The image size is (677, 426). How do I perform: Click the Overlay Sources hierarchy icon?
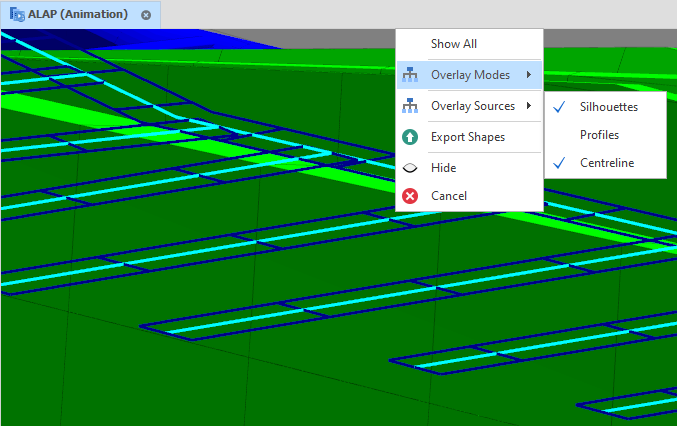tap(410, 106)
